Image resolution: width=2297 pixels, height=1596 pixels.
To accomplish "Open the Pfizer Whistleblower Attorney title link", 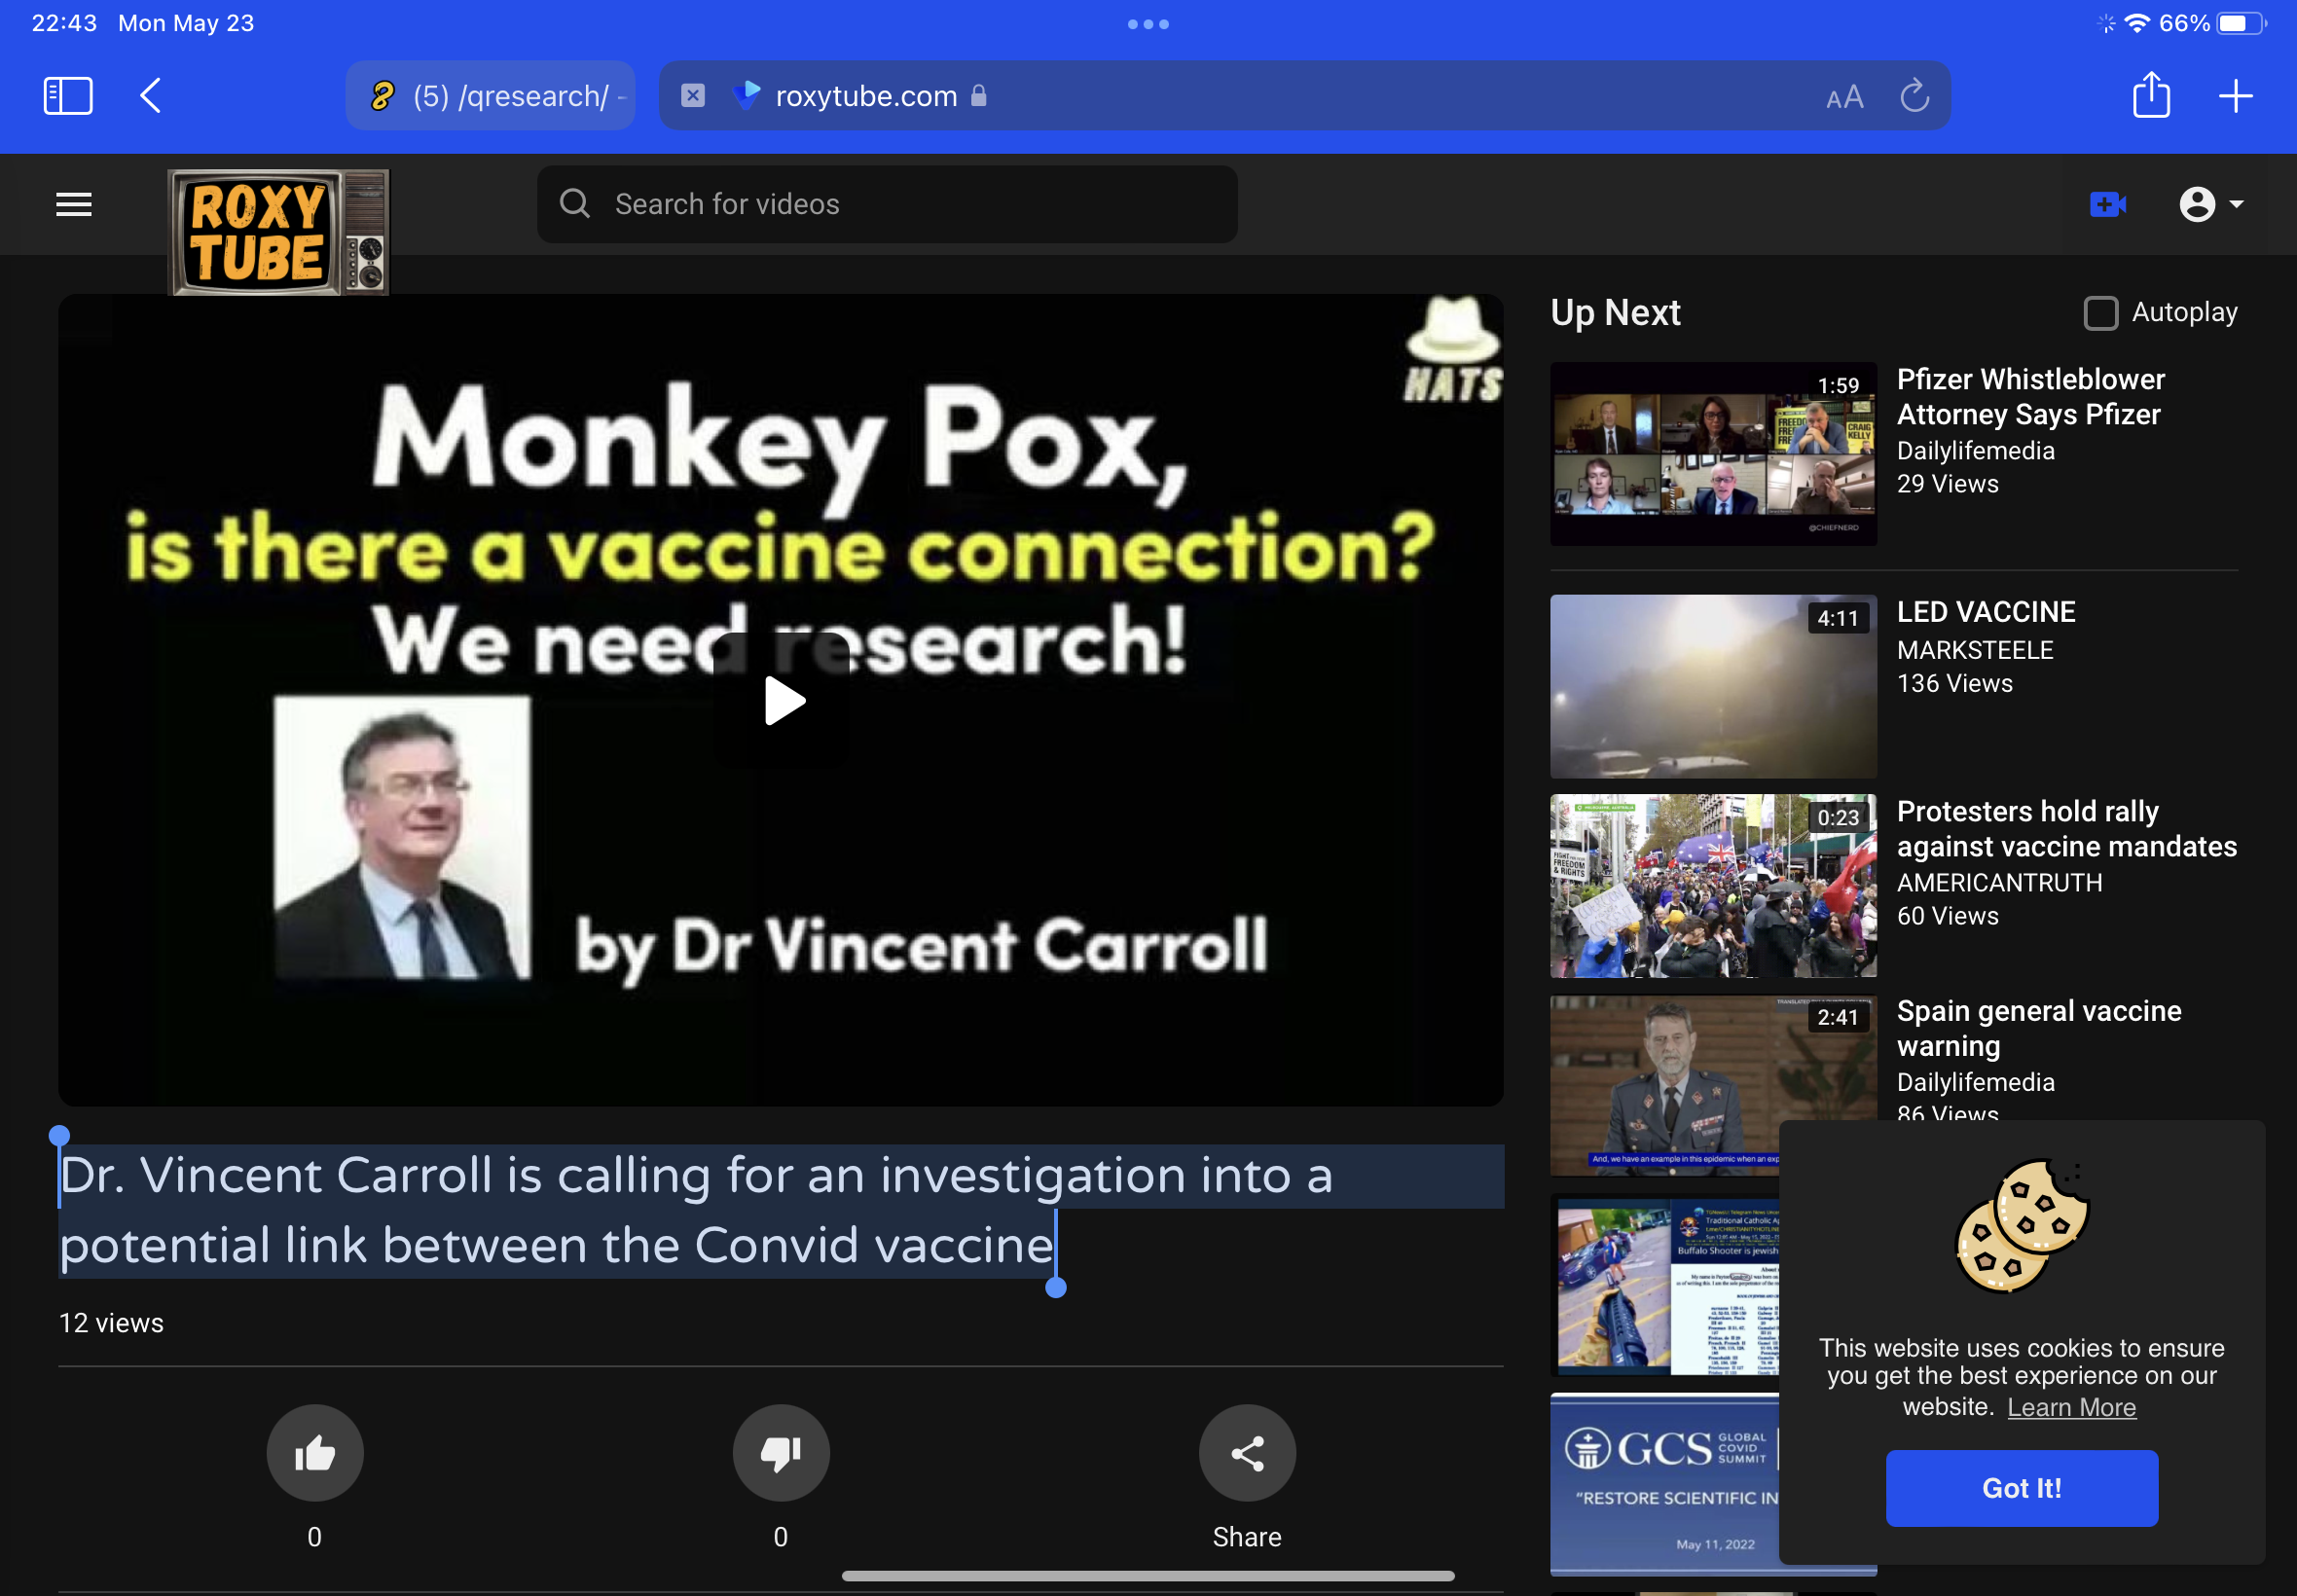I will tap(2031, 397).
